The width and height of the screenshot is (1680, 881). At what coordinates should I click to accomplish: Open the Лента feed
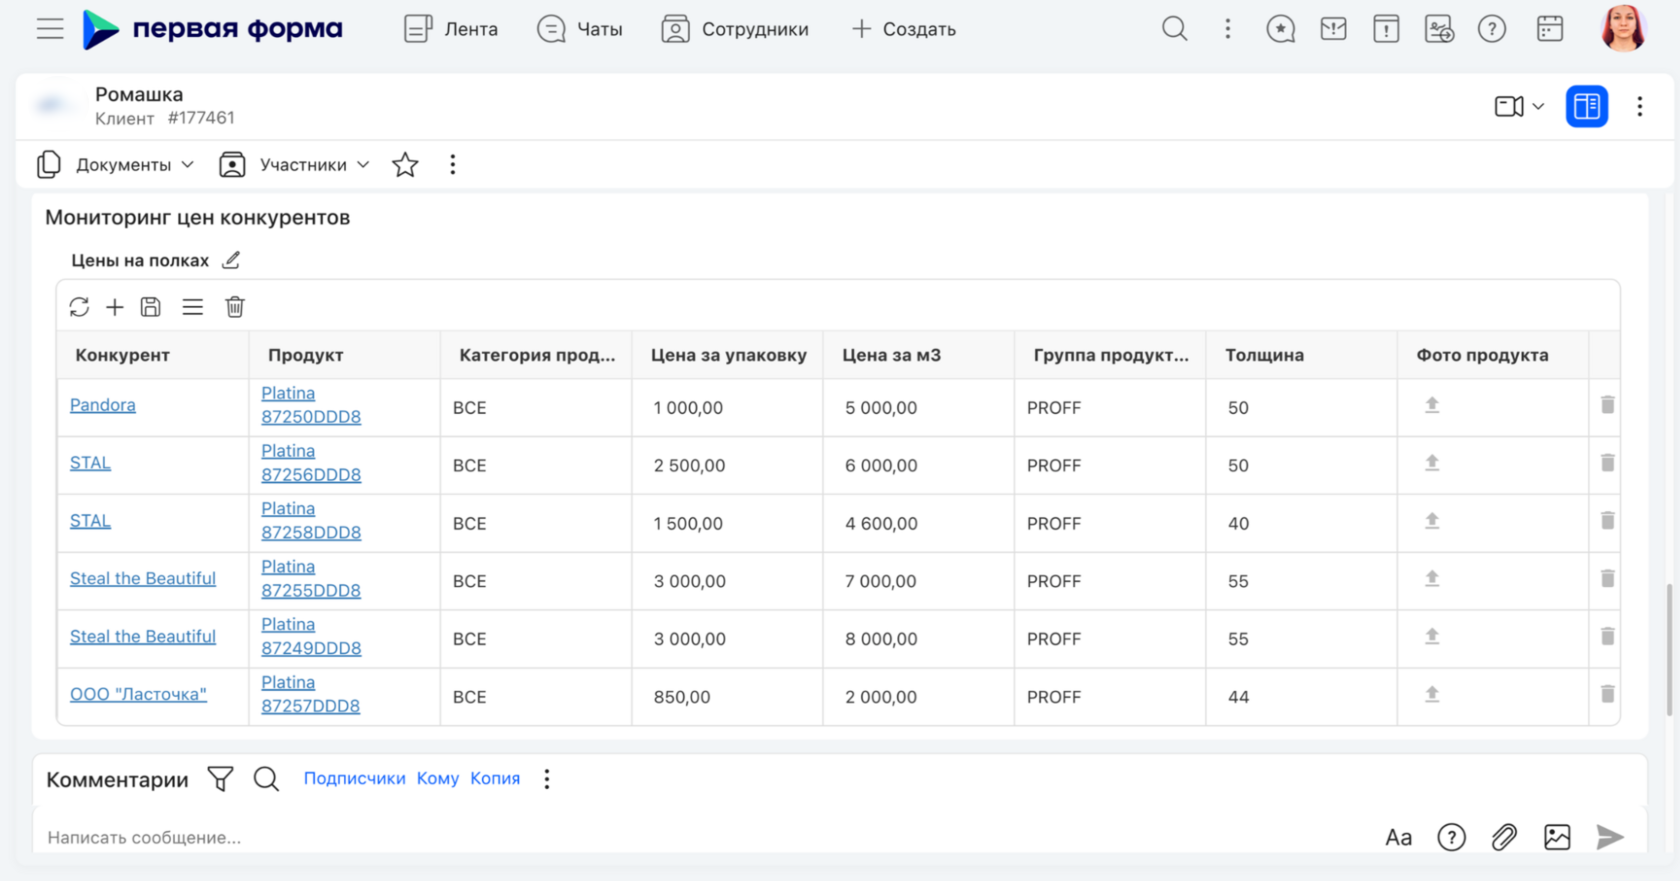click(451, 29)
